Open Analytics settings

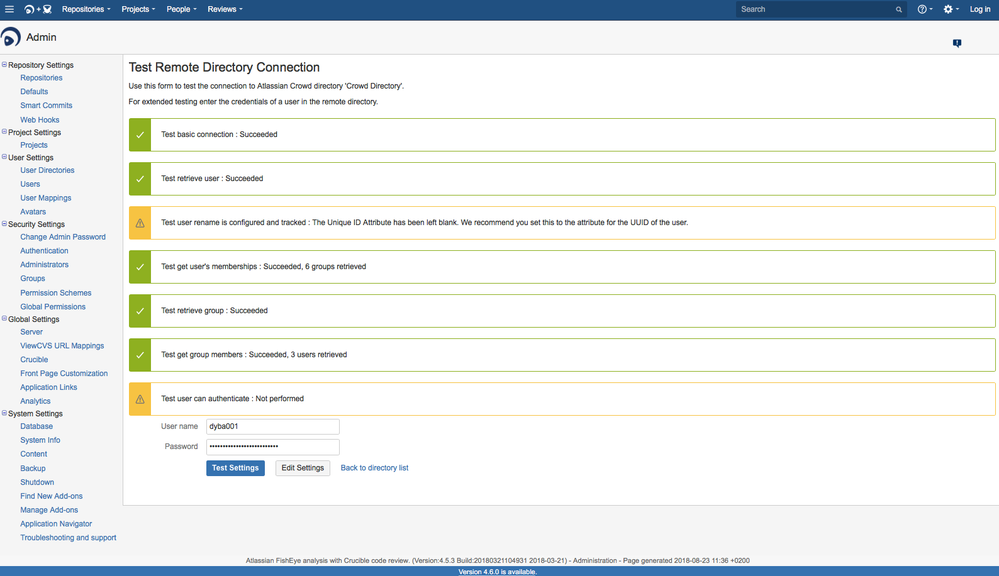point(35,401)
